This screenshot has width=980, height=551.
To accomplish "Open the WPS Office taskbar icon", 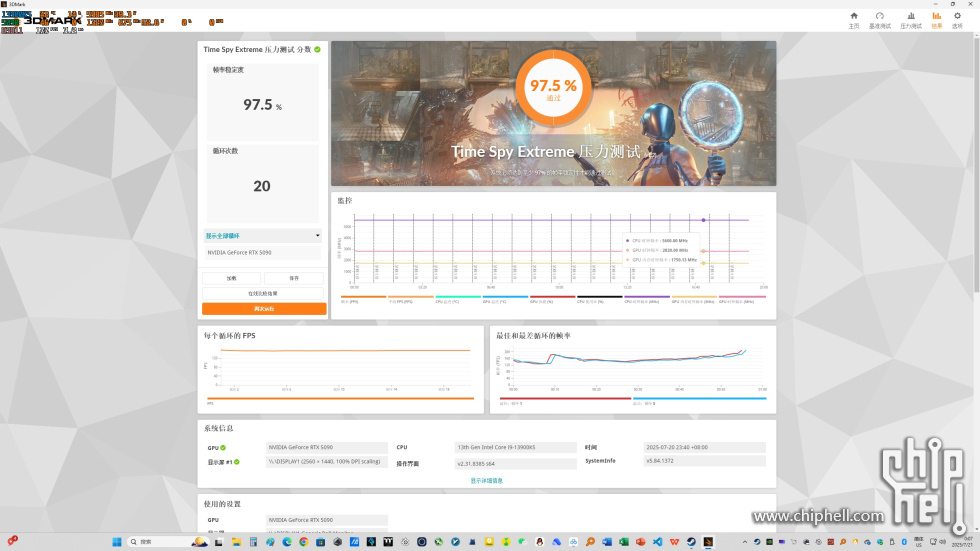I will [x=674, y=542].
